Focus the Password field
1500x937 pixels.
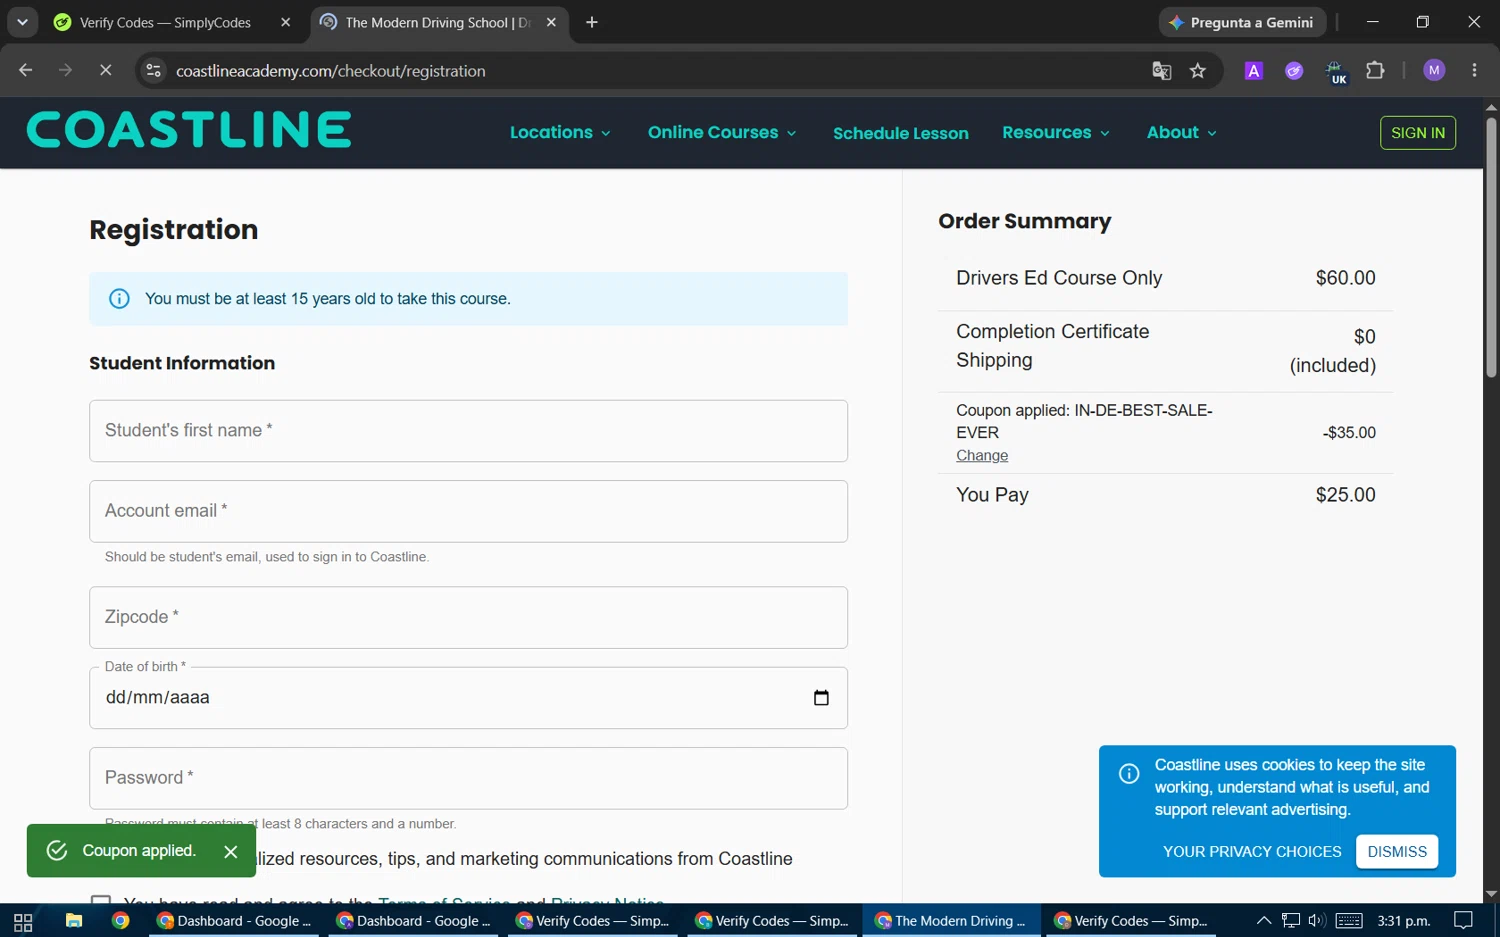[x=468, y=778]
